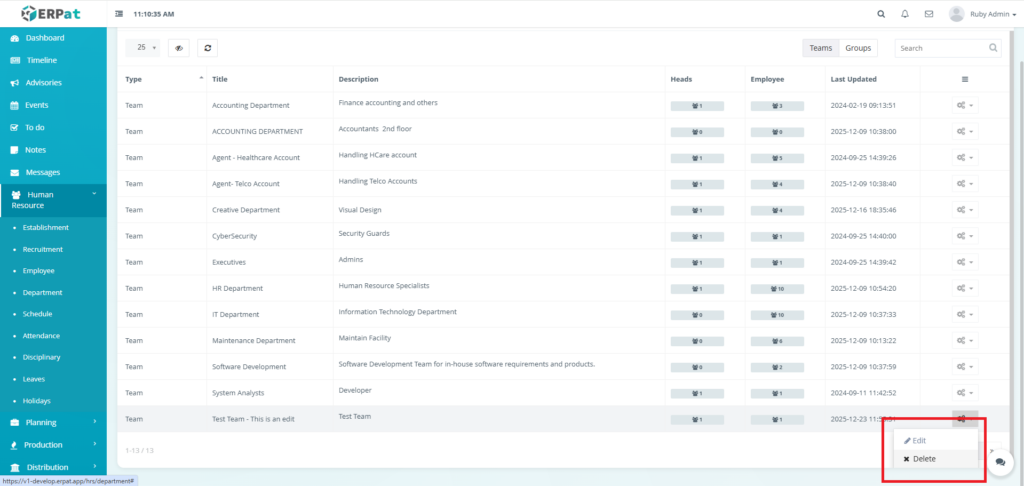Viewport: 1024px width, 486px height.
Task: Open the chat bubble icon bottom right
Action: tap(999, 461)
